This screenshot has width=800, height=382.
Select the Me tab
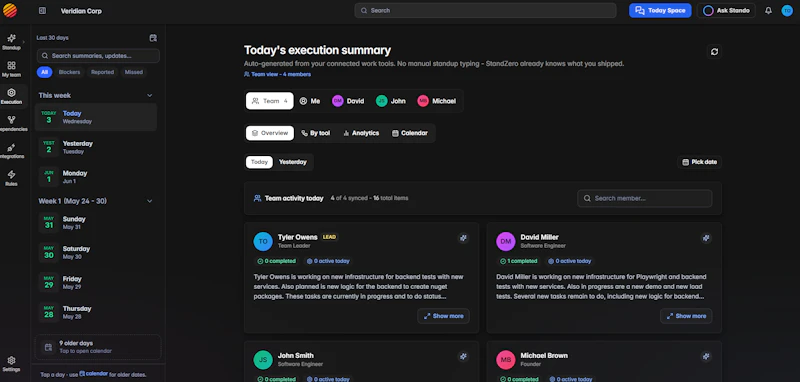[310, 101]
